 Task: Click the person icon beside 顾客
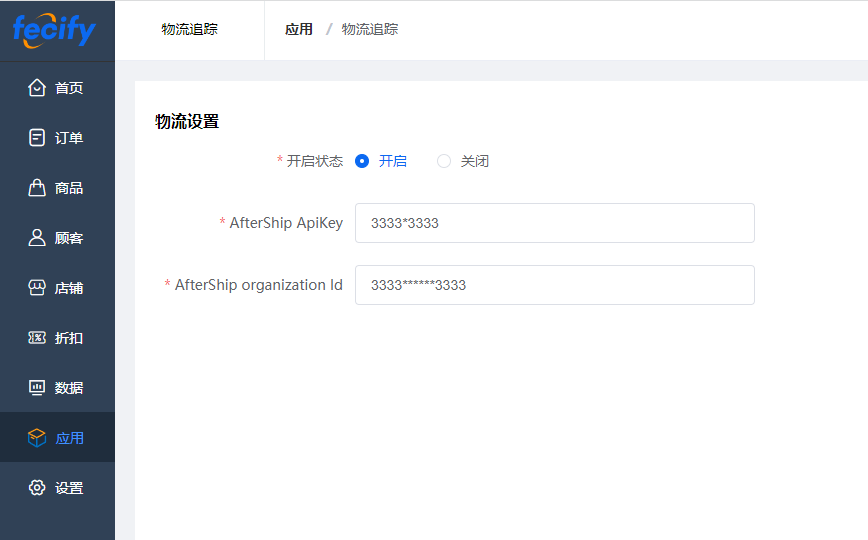coord(37,238)
